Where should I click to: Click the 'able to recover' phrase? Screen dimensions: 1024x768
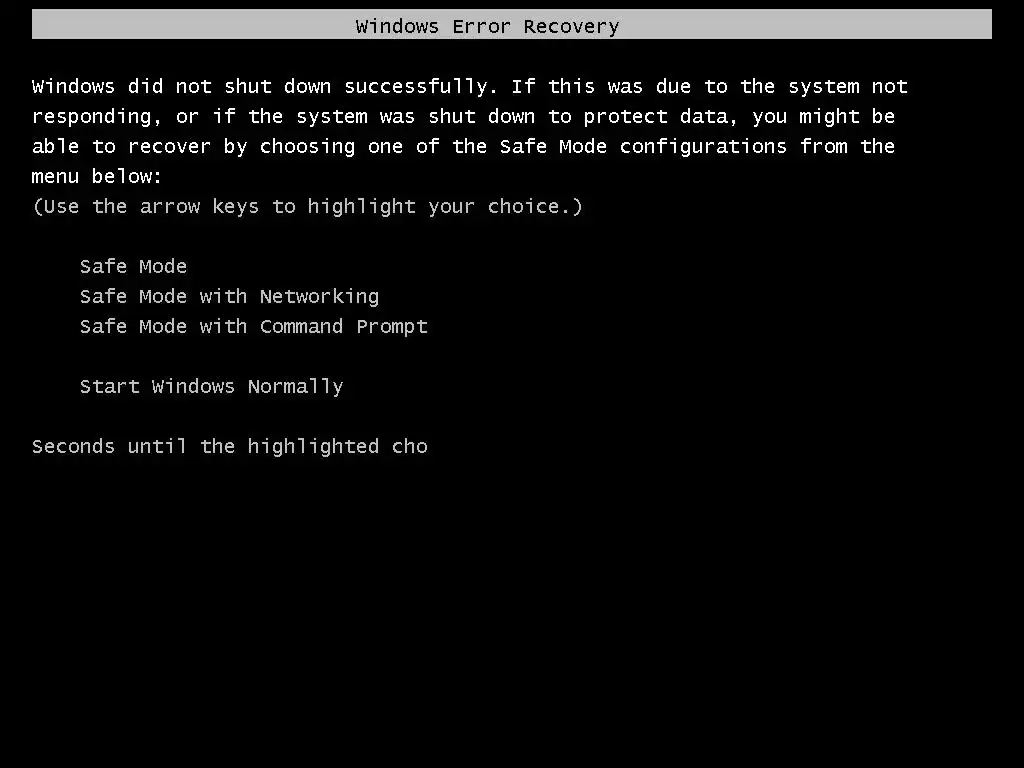(121, 147)
